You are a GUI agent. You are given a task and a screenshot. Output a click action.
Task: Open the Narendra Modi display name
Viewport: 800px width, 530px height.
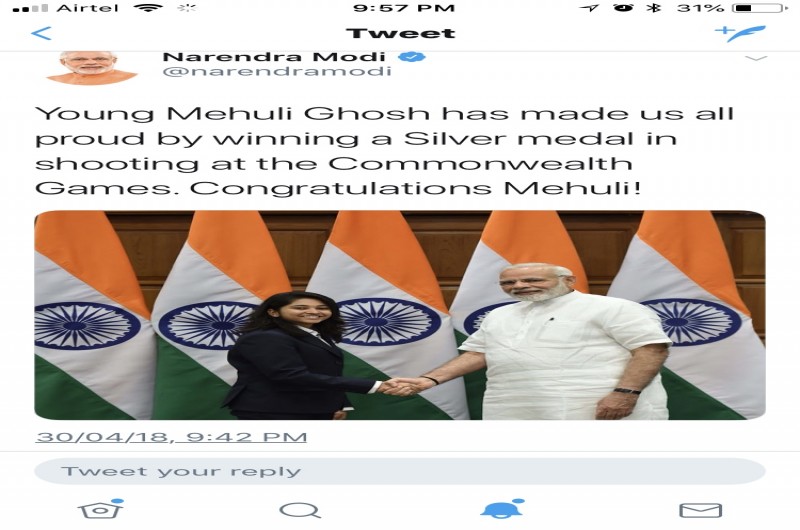coord(273,57)
